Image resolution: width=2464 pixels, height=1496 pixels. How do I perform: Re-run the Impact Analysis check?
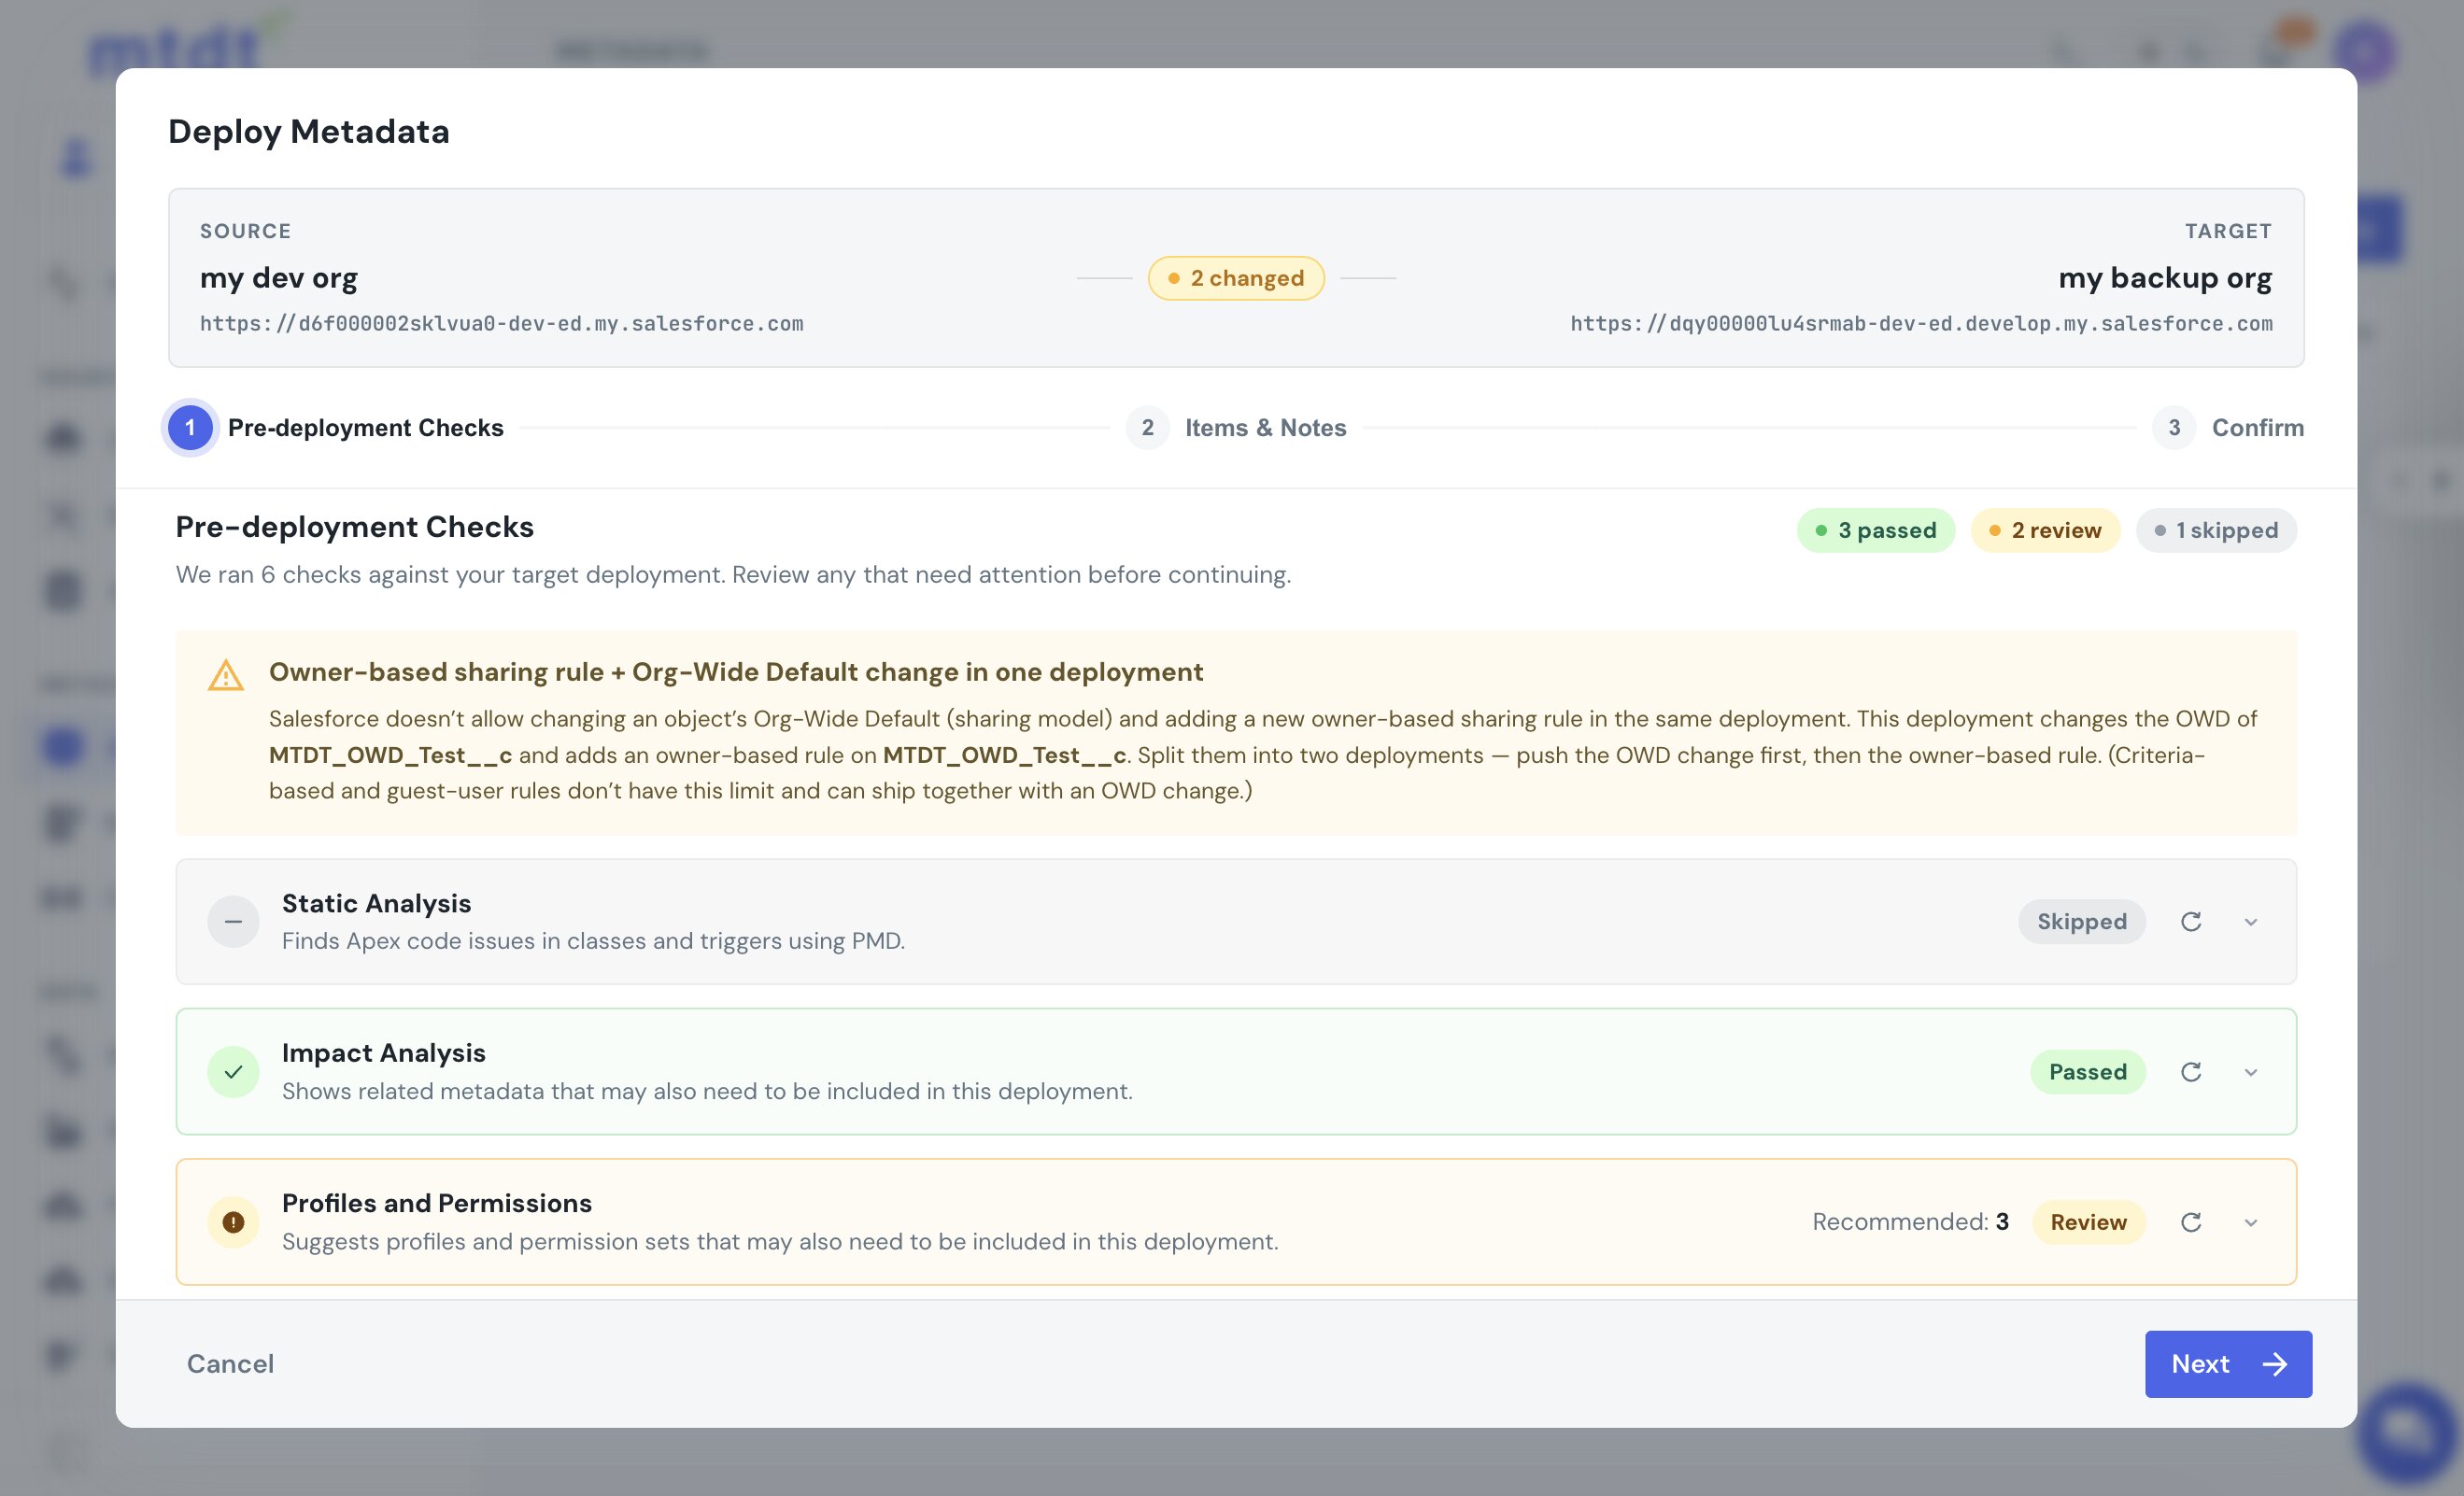(x=2190, y=1072)
